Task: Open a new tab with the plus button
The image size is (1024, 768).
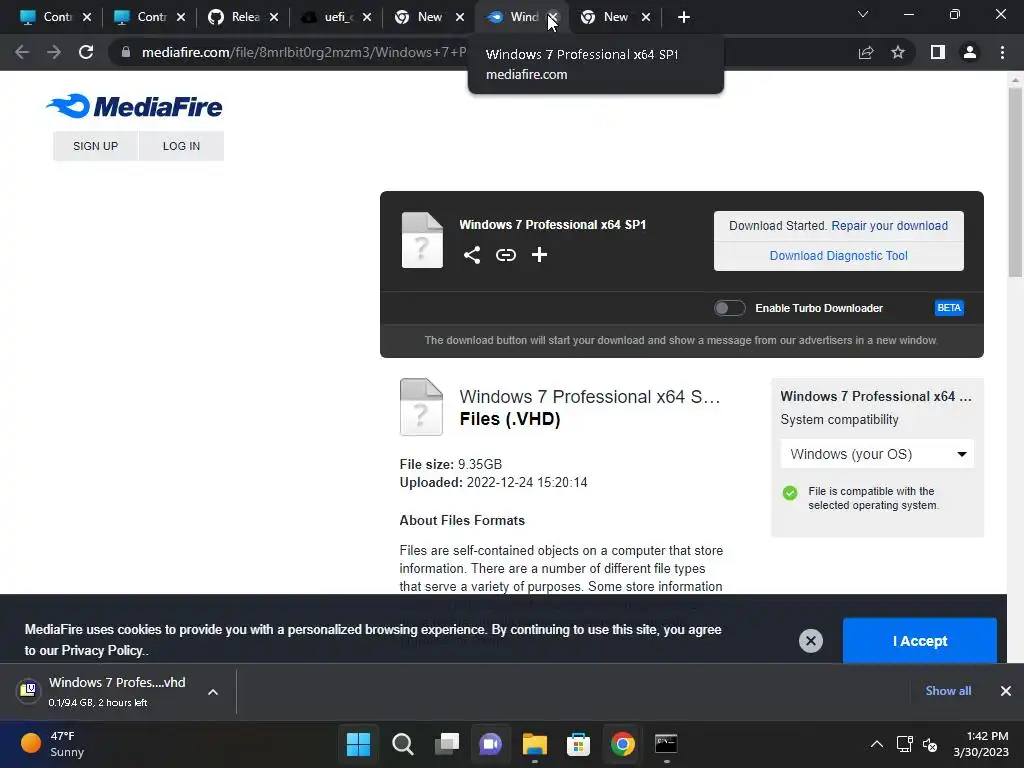Action: 684,17
